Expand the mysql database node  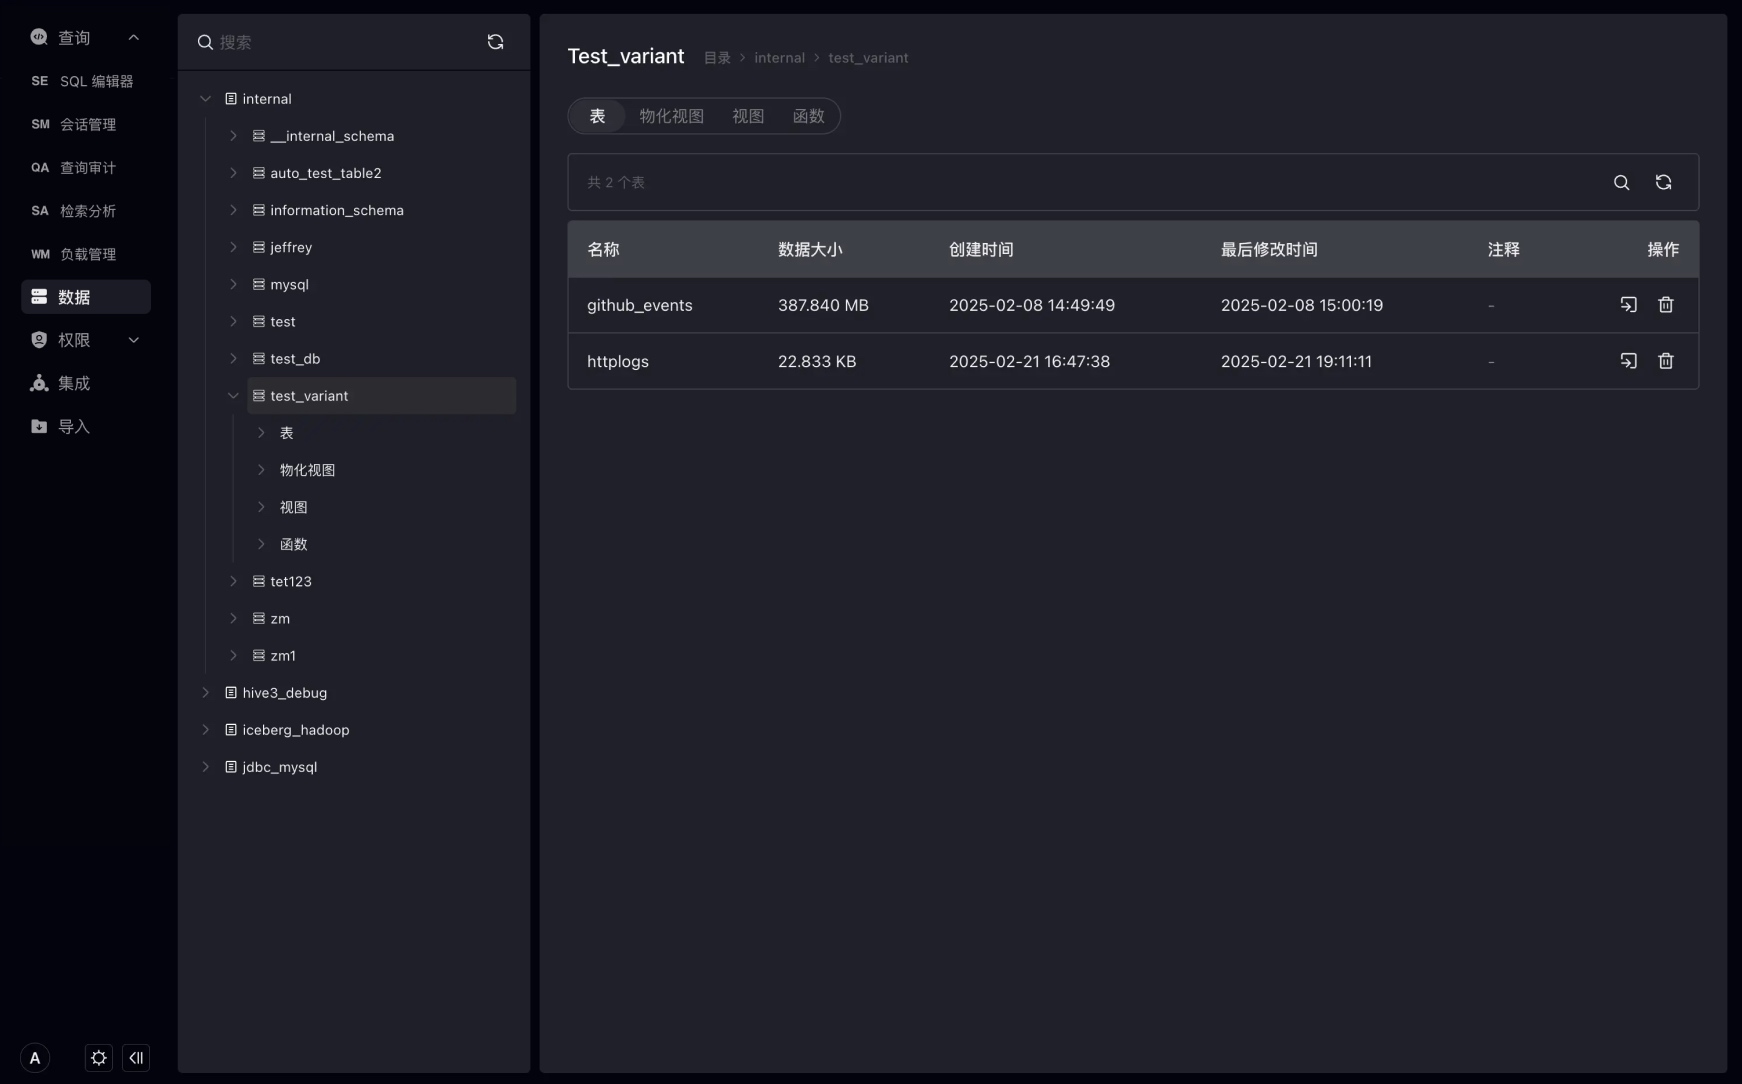[x=233, y=284]
